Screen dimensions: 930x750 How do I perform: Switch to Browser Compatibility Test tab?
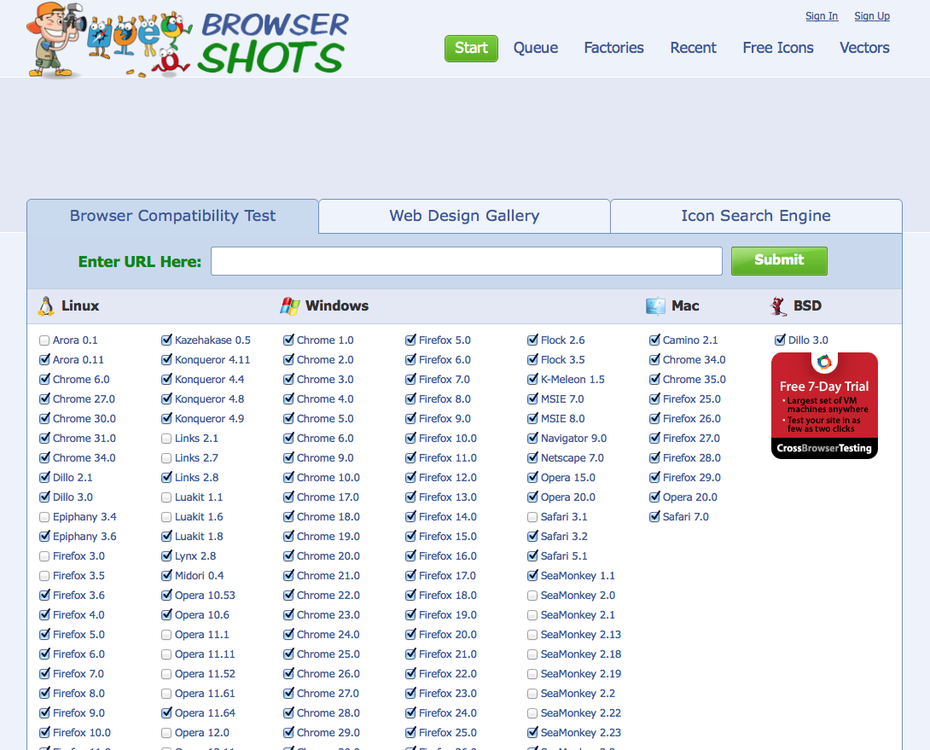click(x=173, y=216)
